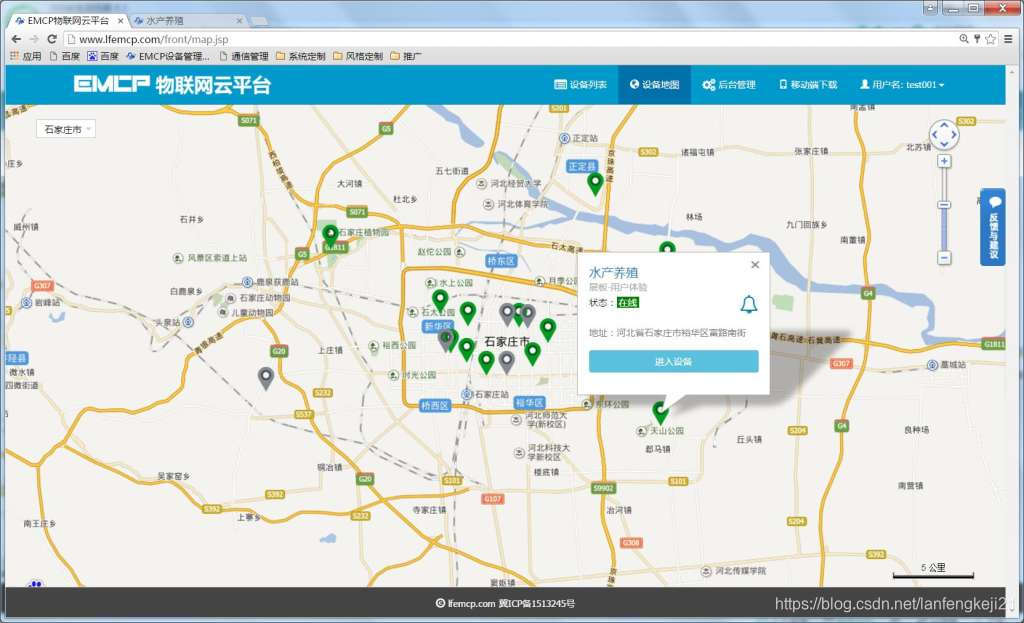Open the 石家庄市 city selector dropdown
Screen dimensions: 1024x623
click(x=65, y=129)
